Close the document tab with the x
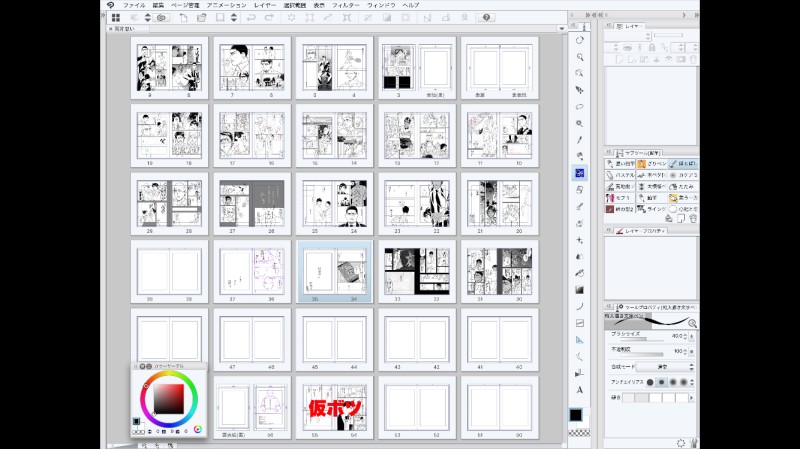The image size is (800, 449). pyautogui.click(x=111, y=29)
